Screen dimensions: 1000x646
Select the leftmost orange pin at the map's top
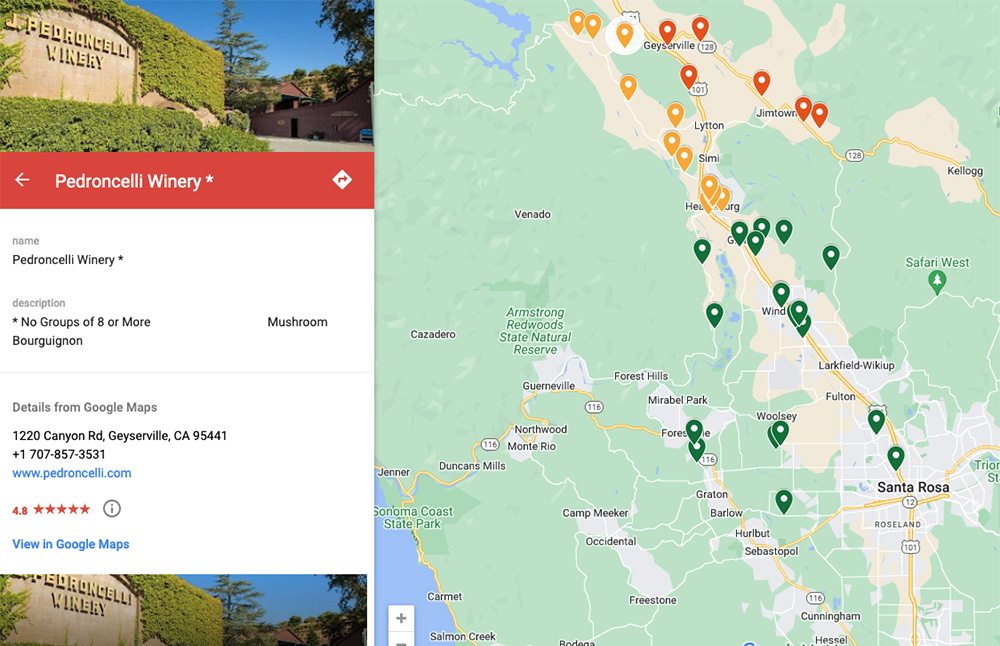577,22
